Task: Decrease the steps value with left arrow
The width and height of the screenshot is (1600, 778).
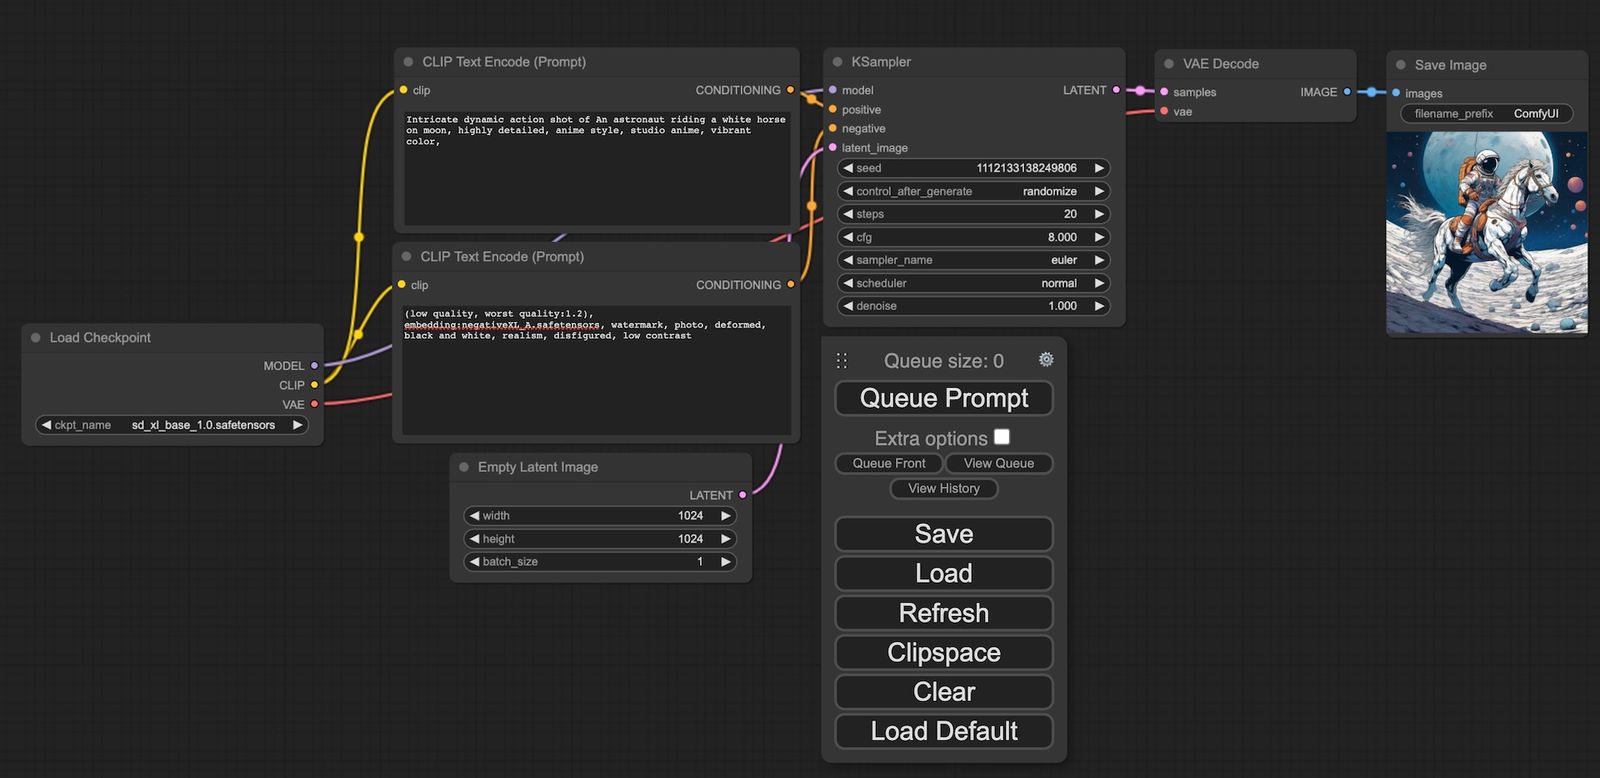Action: pos(848,214)
